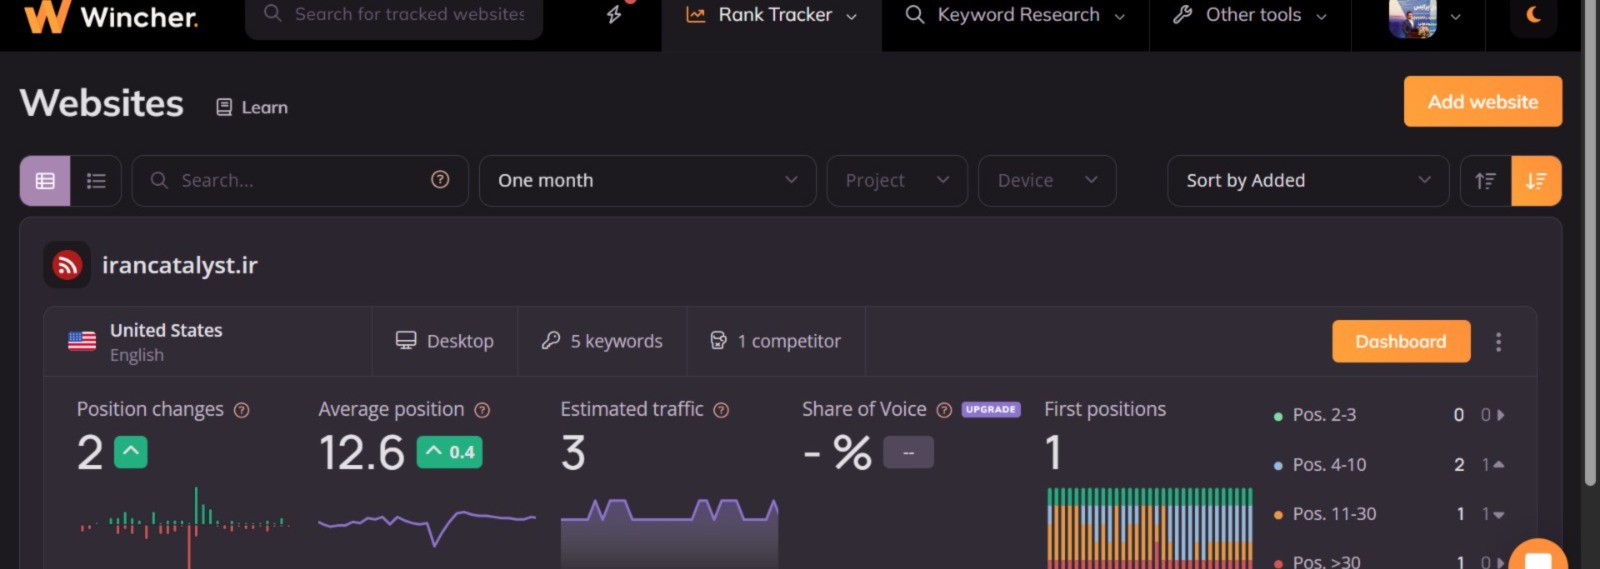Image resolution: width=1600 pixels, height=569 pixels.
Task: Open three-dot menu for irancatalyst.ir
Action: pyautogui.click(x=1498, y=342)
